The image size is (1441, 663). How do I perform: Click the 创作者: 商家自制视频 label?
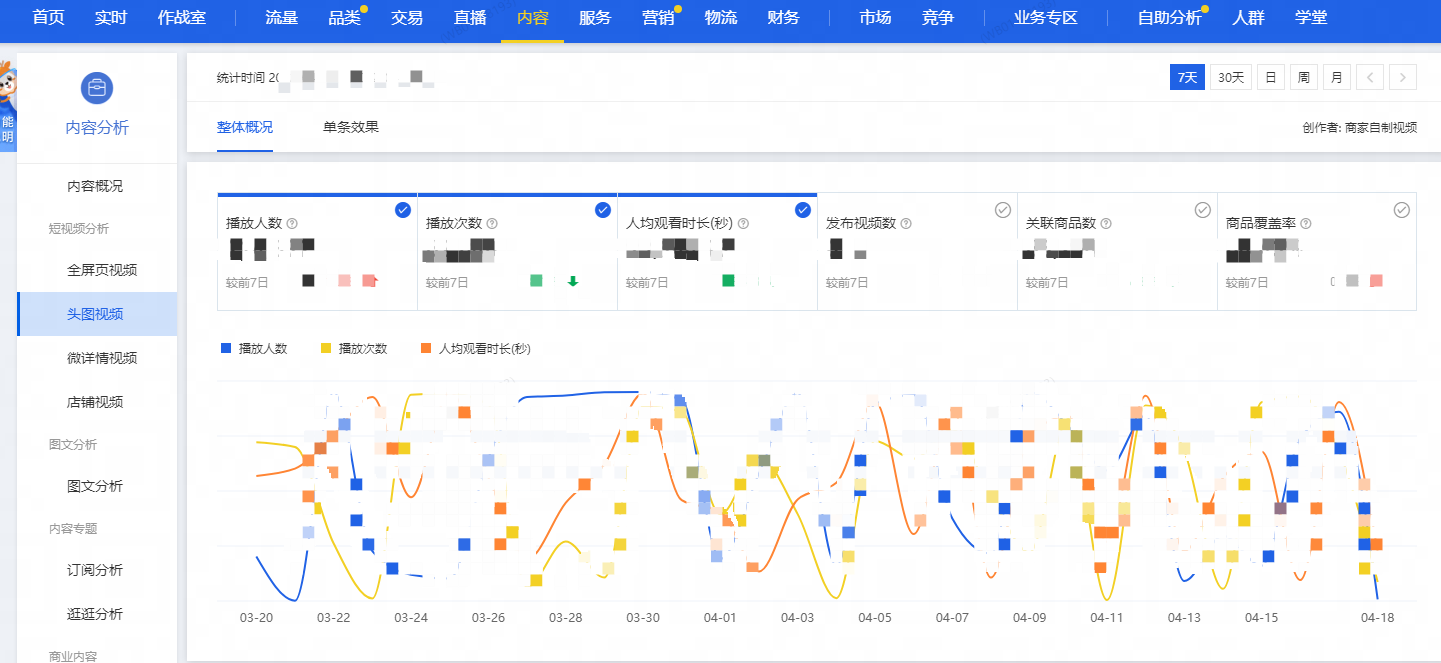click(x=1360, y=128)
